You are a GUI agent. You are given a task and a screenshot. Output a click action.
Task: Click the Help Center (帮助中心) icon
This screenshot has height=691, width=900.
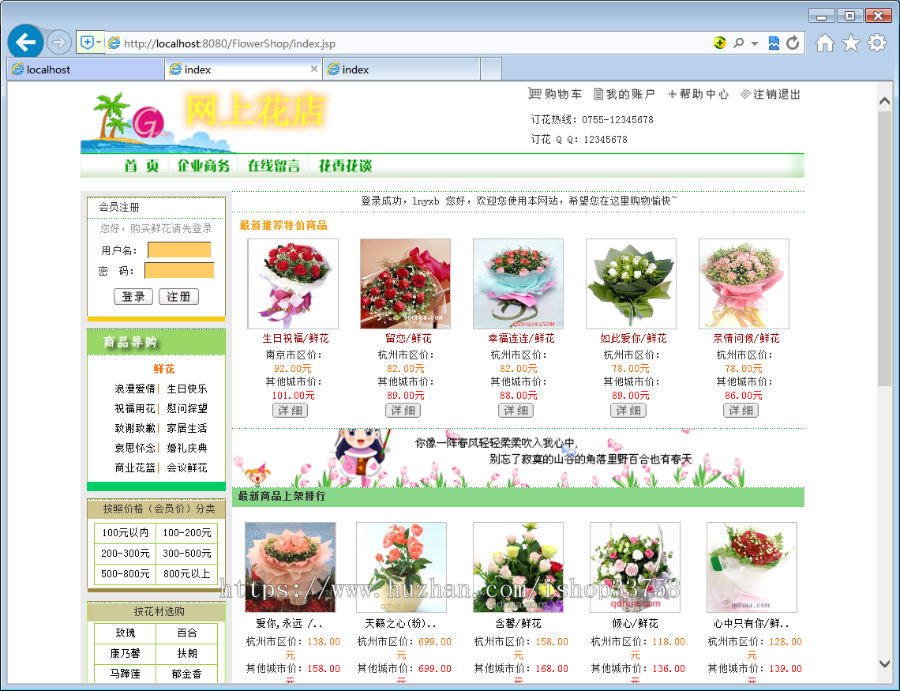pos(674,94)
